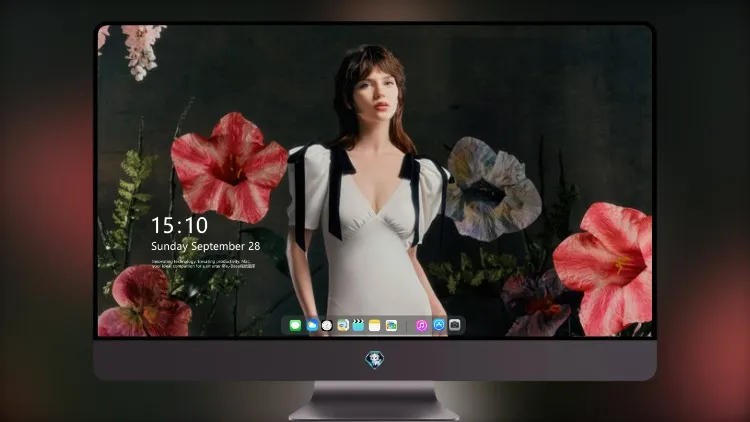Open the yellow Notes app in the dock
The height and width of the screenshot is (422, 750).
pos(375,325)
